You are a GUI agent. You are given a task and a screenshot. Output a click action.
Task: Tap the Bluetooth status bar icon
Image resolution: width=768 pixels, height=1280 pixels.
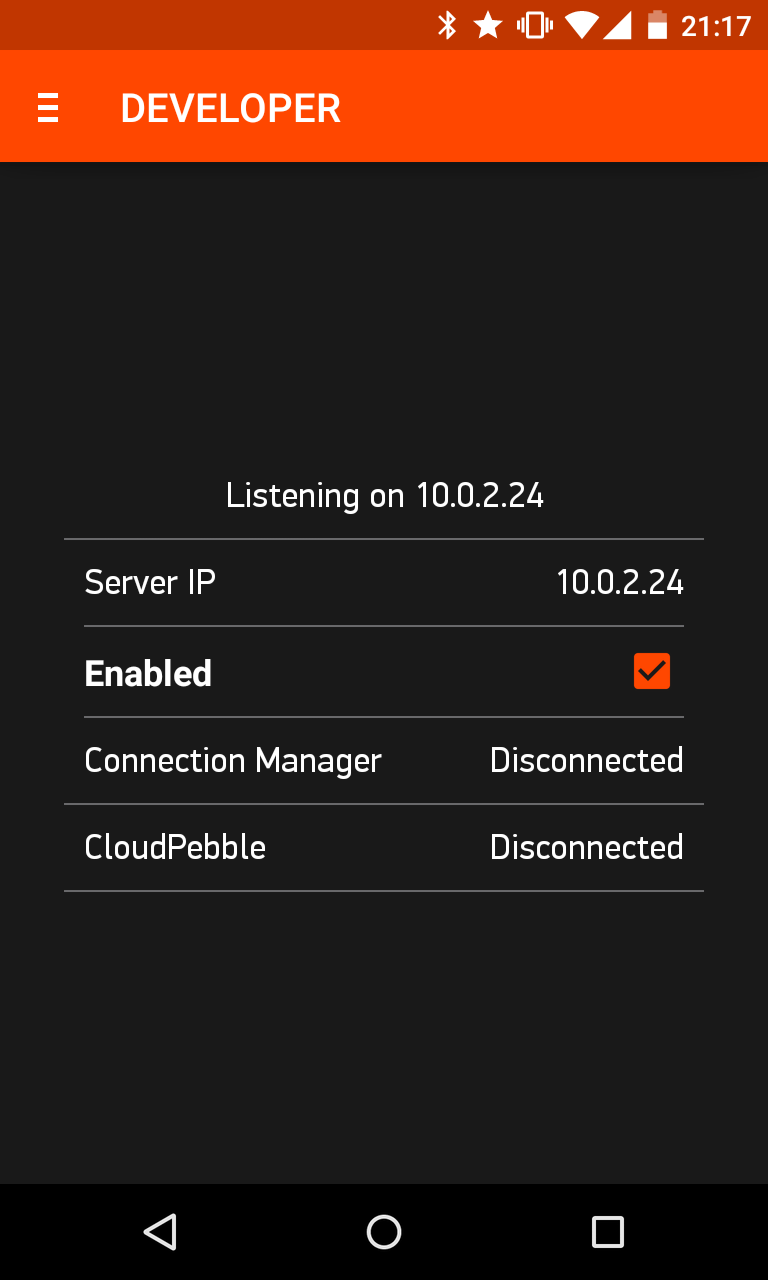click(446, 25)
